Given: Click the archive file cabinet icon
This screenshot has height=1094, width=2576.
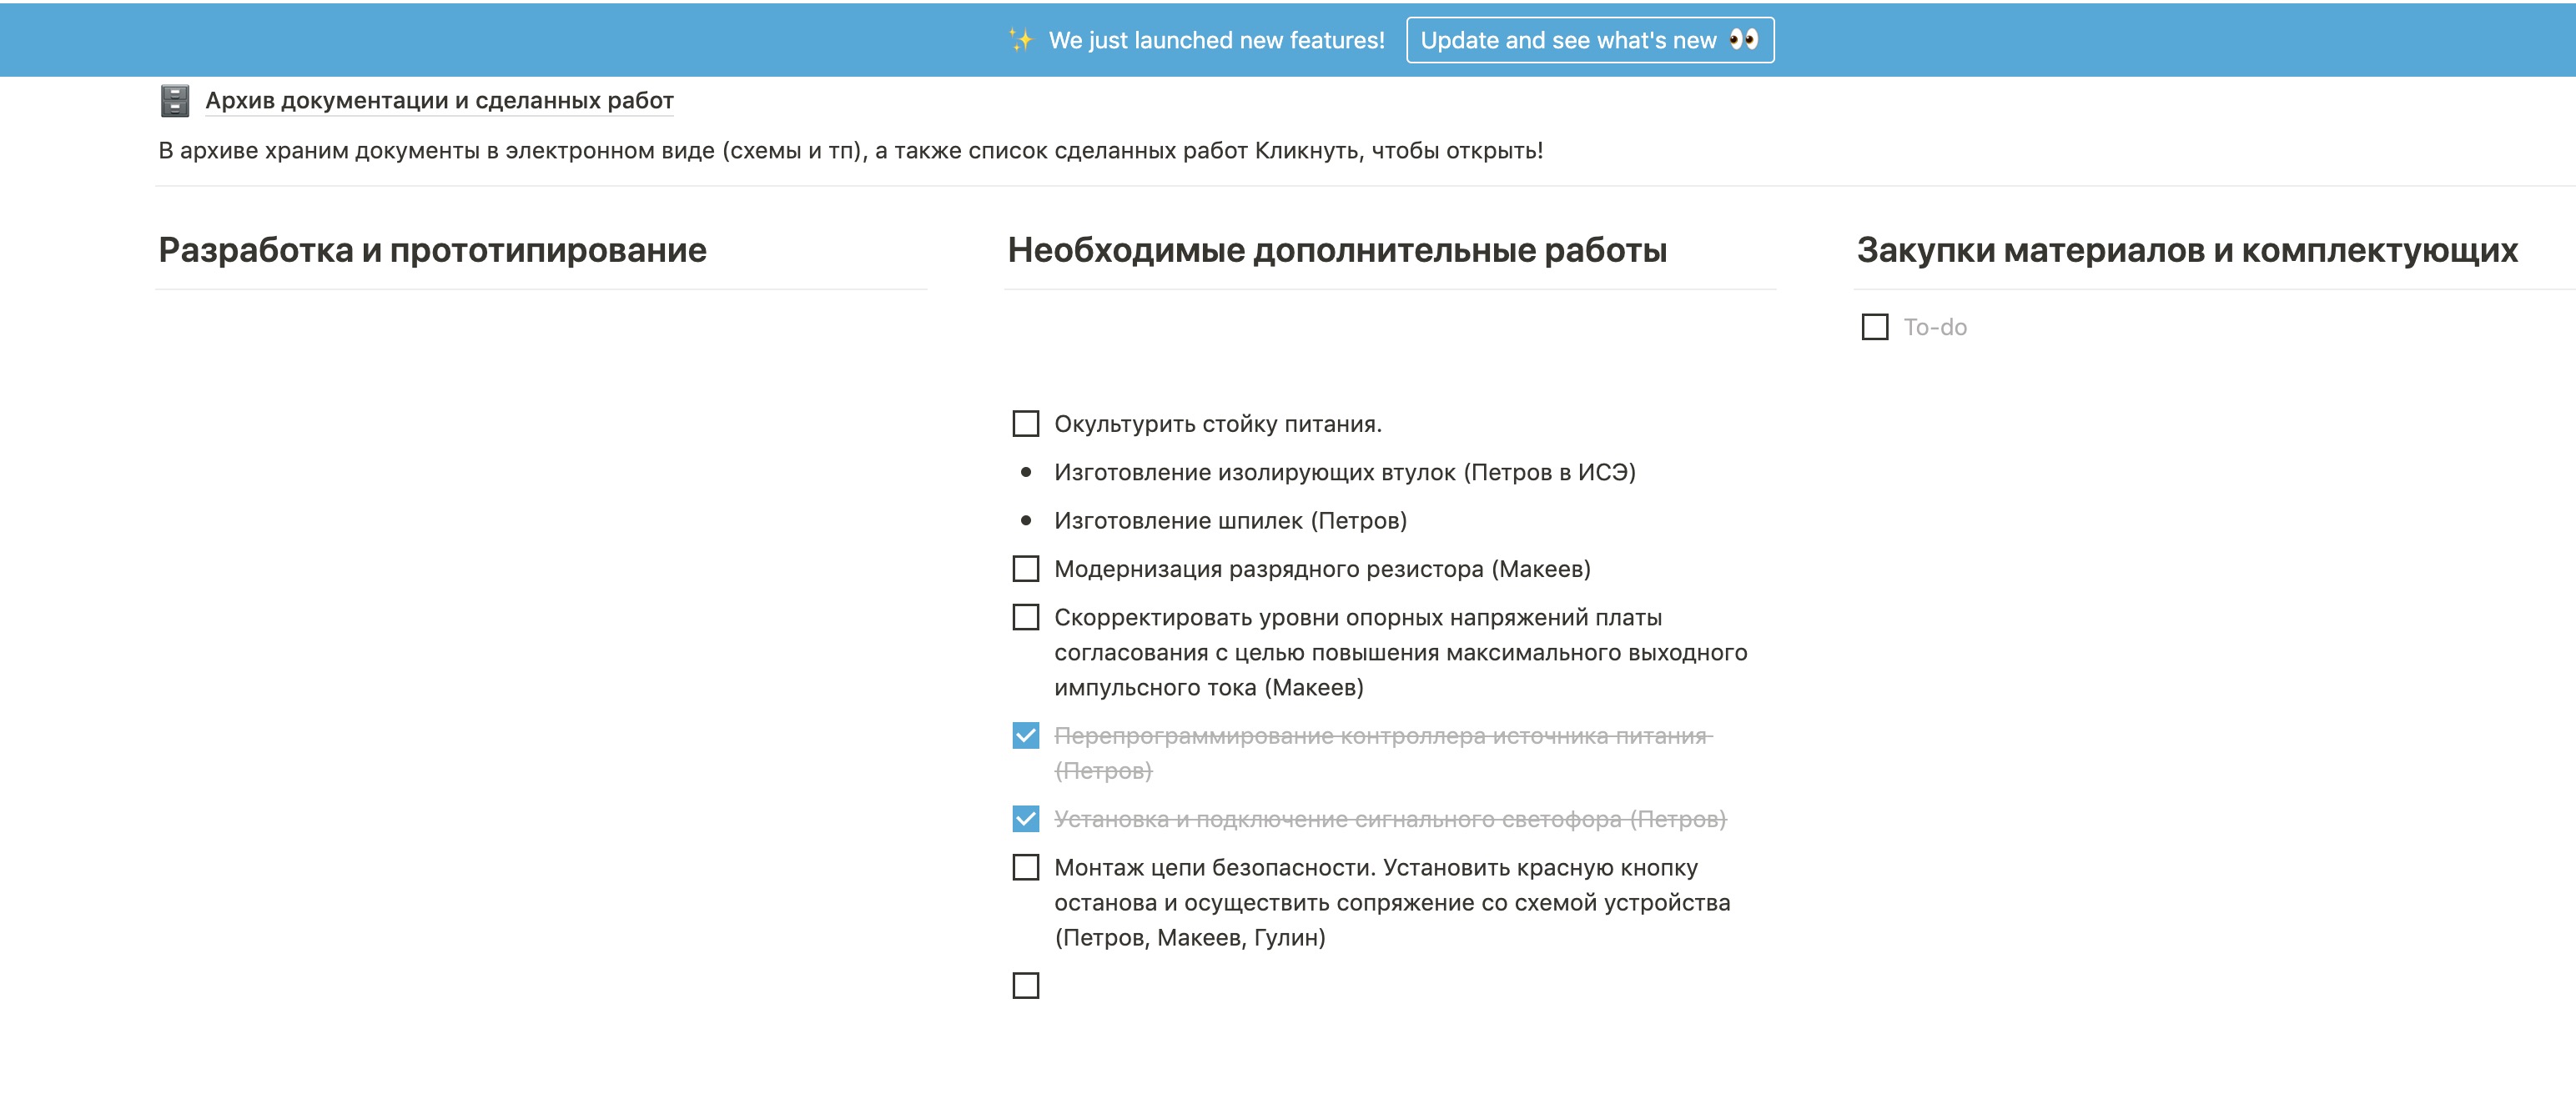Looking at the screenshot, I should (x=175, y=101).
